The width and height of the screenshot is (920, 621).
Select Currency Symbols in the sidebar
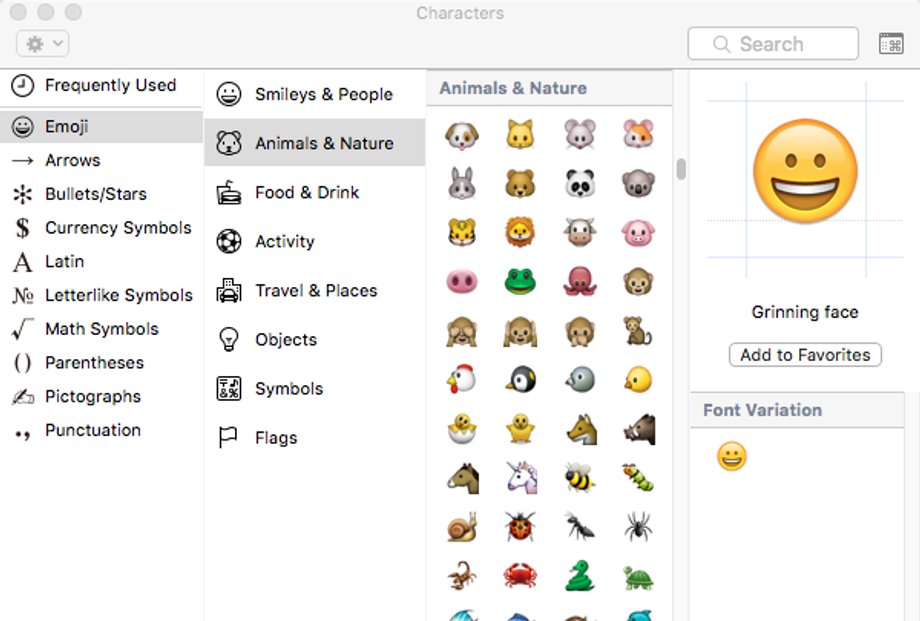click(102, 228)
